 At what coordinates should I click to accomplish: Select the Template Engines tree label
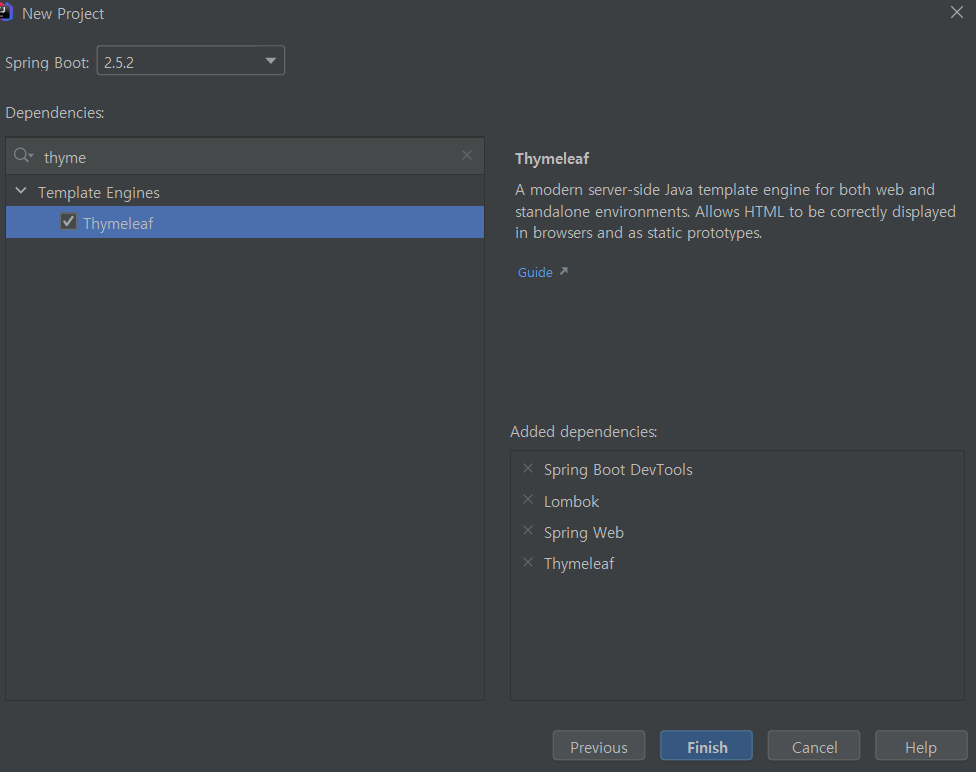coord(99,193)
